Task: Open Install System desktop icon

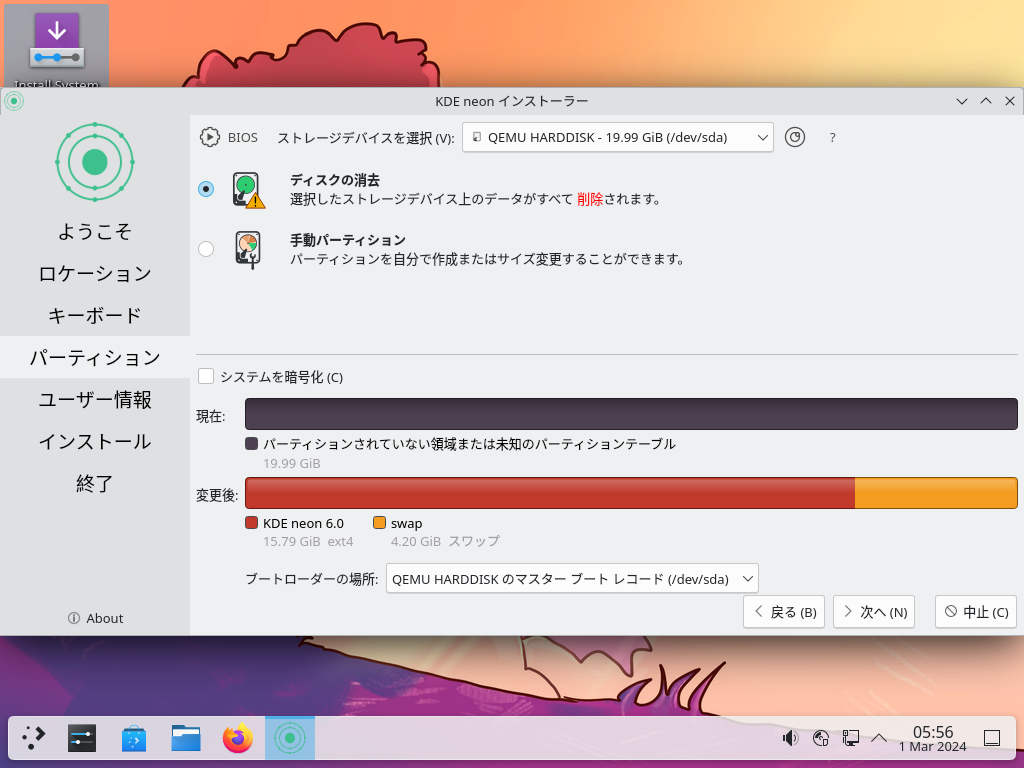Action: point(57,47)
